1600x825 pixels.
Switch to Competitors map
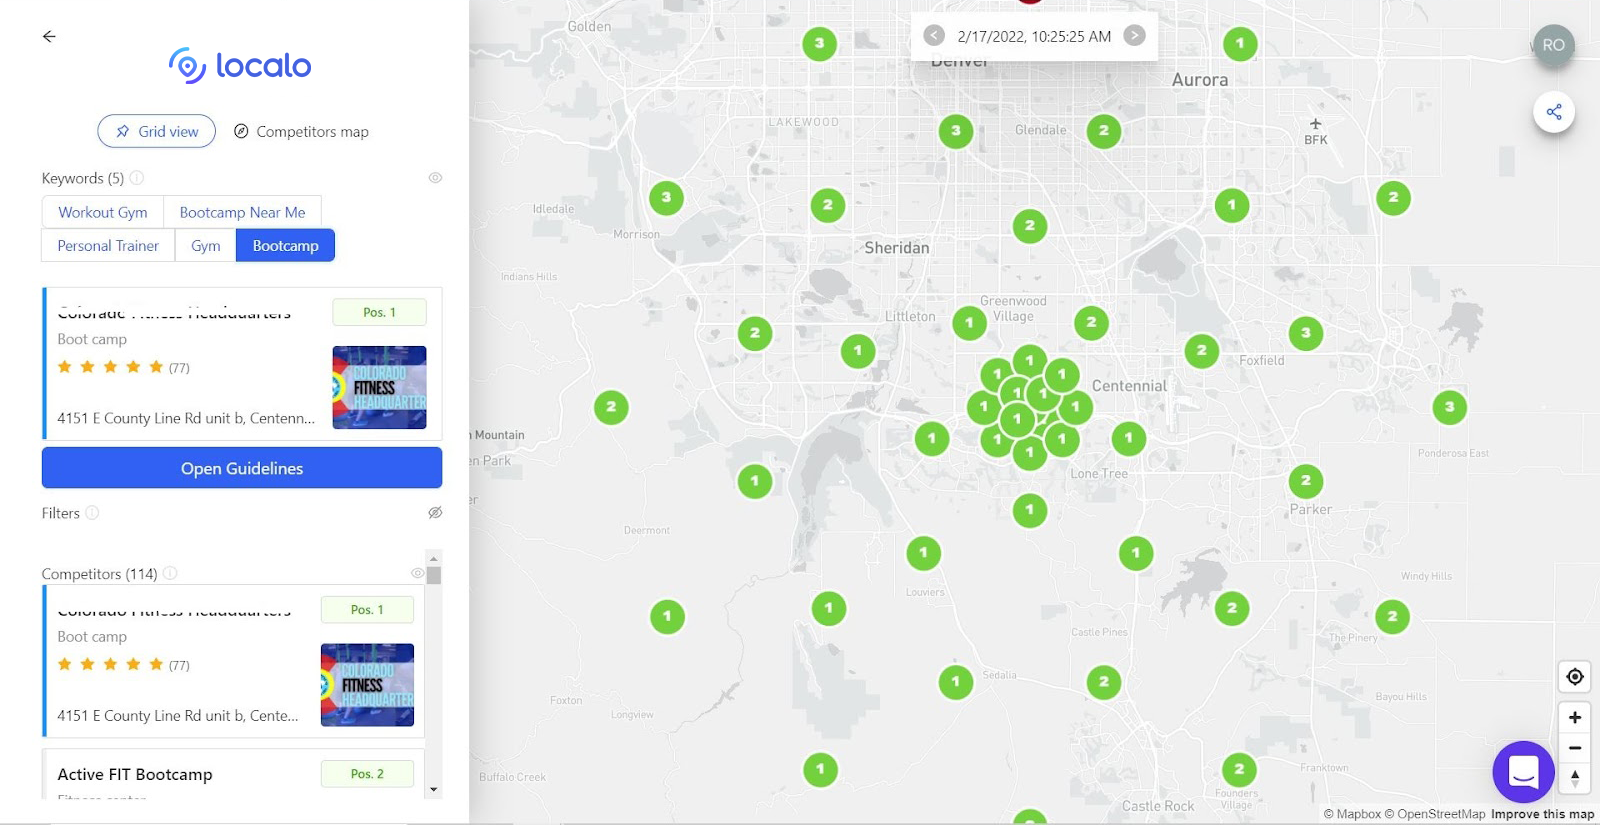point(301,132)
